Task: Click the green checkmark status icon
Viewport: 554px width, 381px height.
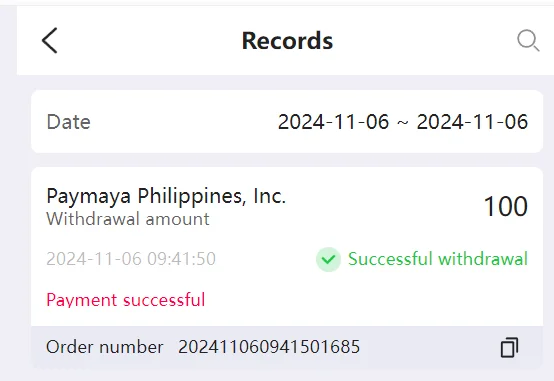Action: [328, 259]
